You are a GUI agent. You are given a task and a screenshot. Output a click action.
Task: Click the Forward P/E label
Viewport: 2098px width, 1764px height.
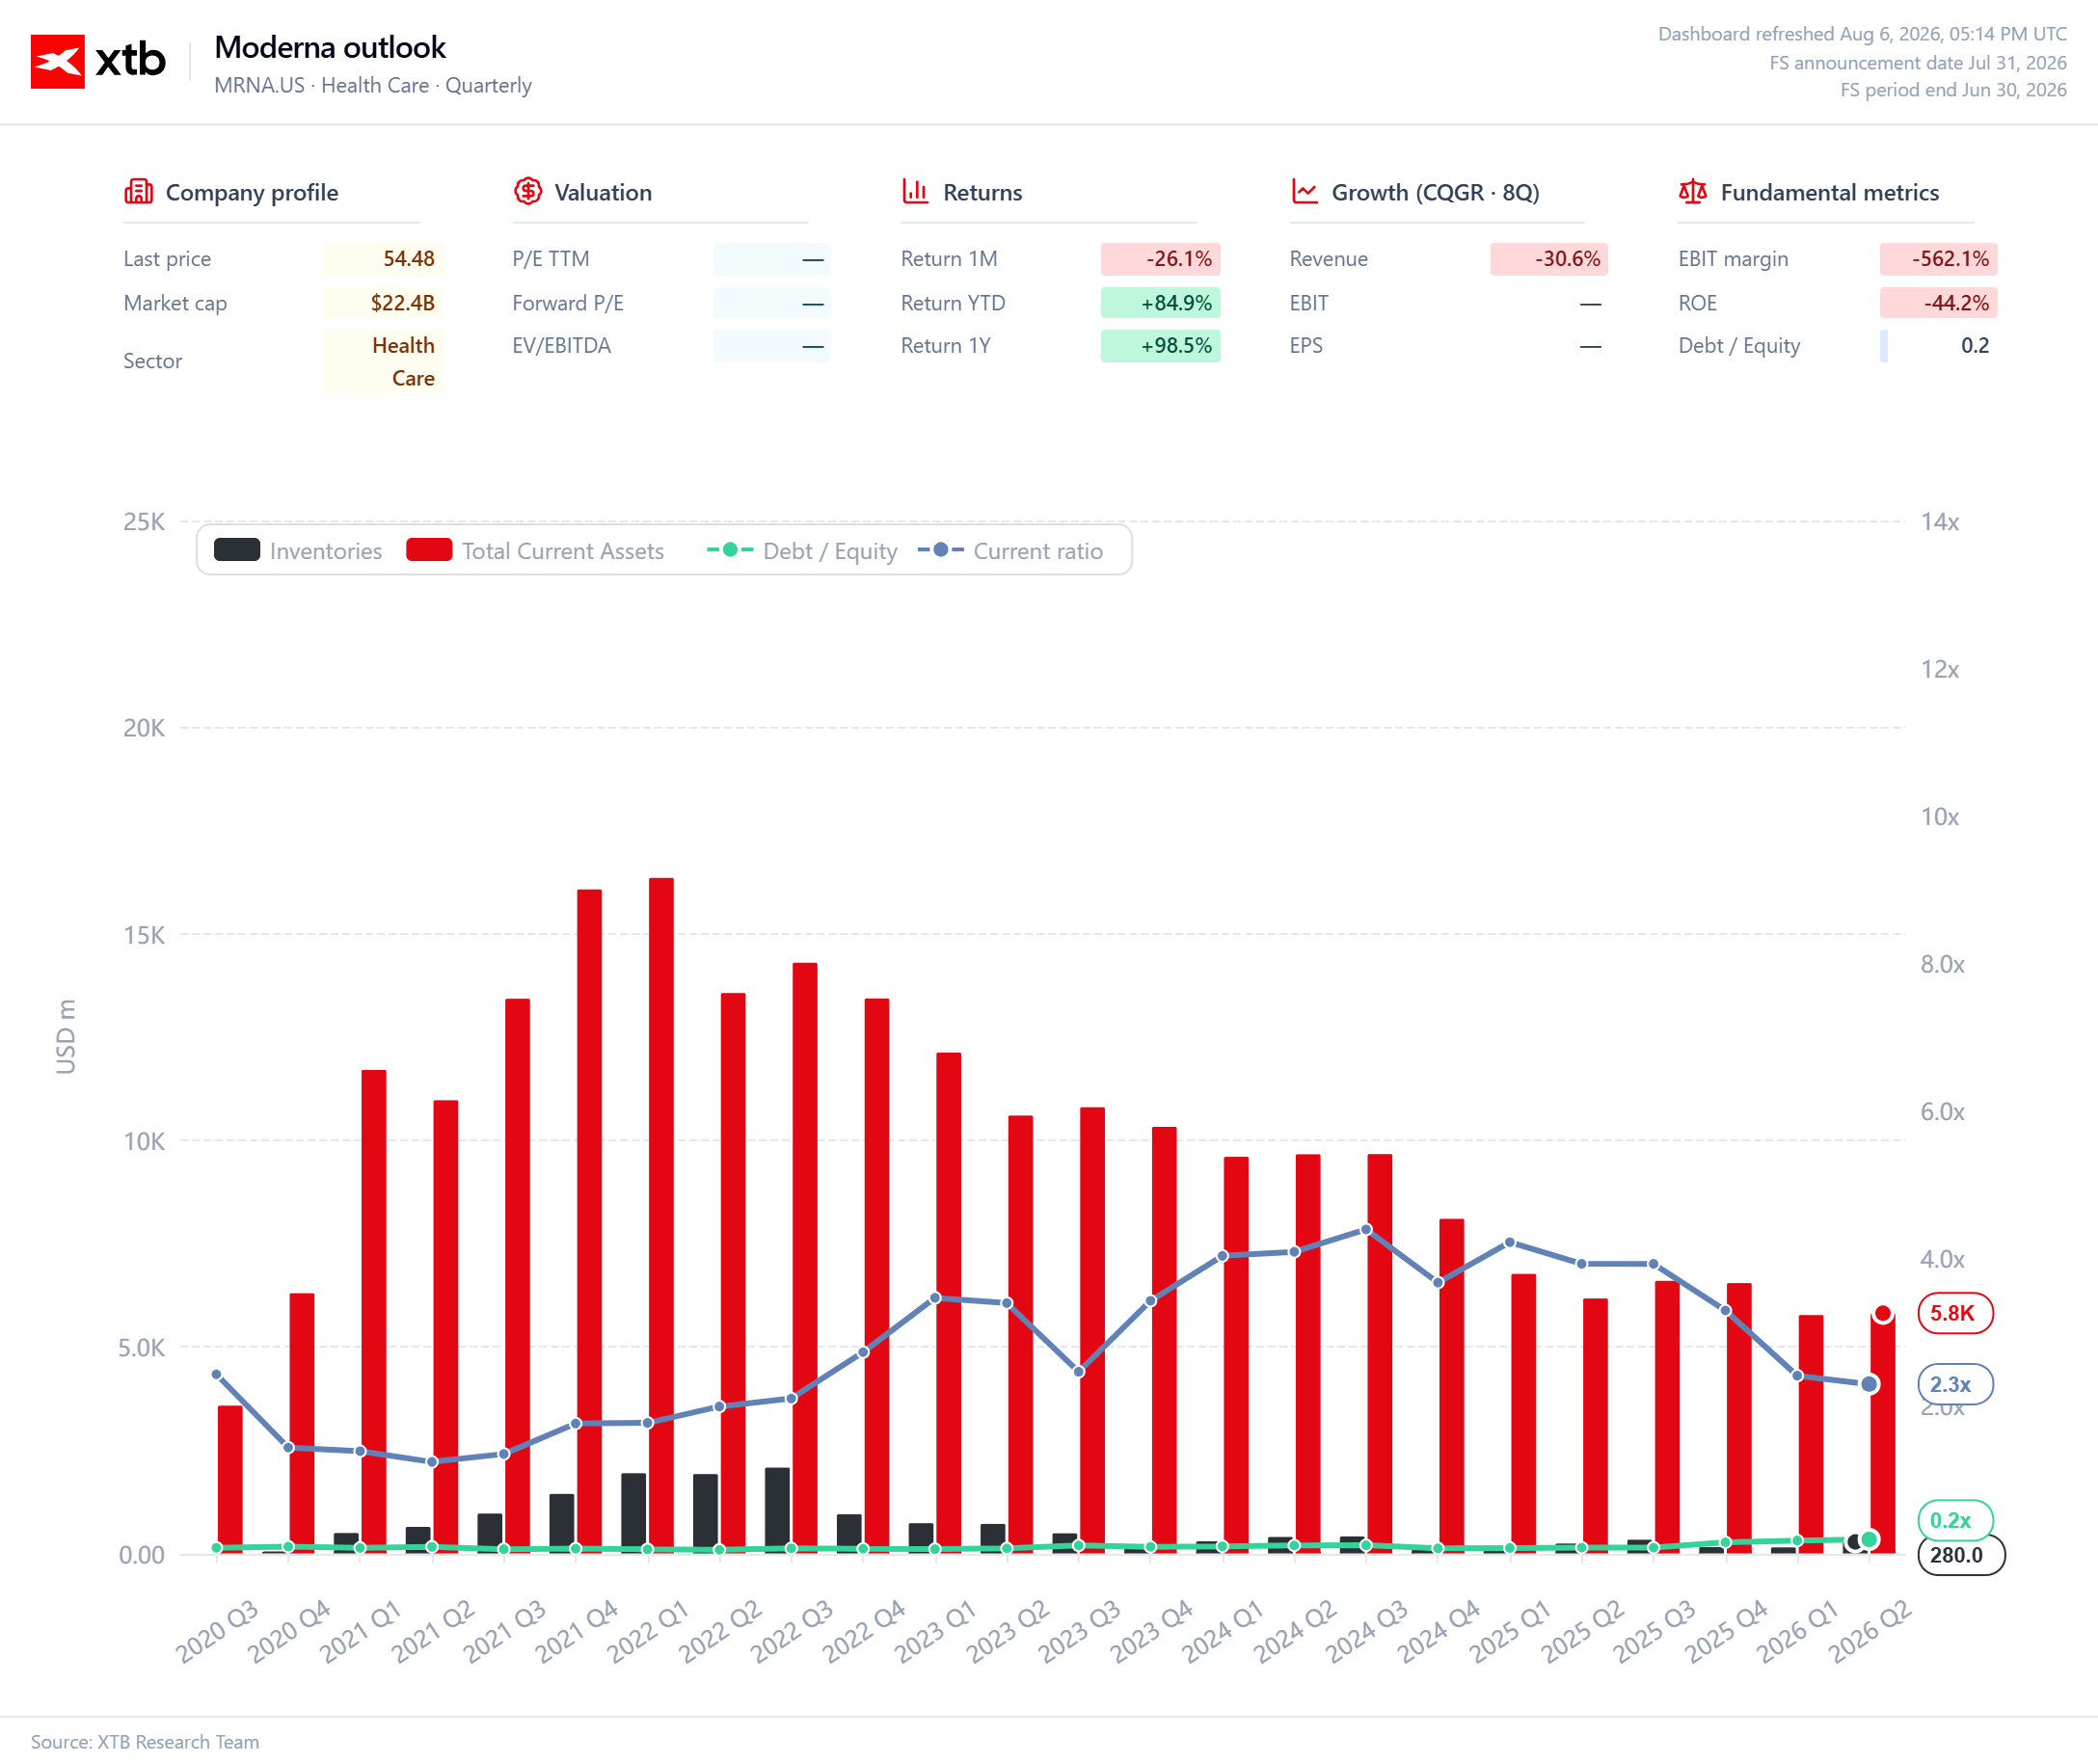[568, 303]
